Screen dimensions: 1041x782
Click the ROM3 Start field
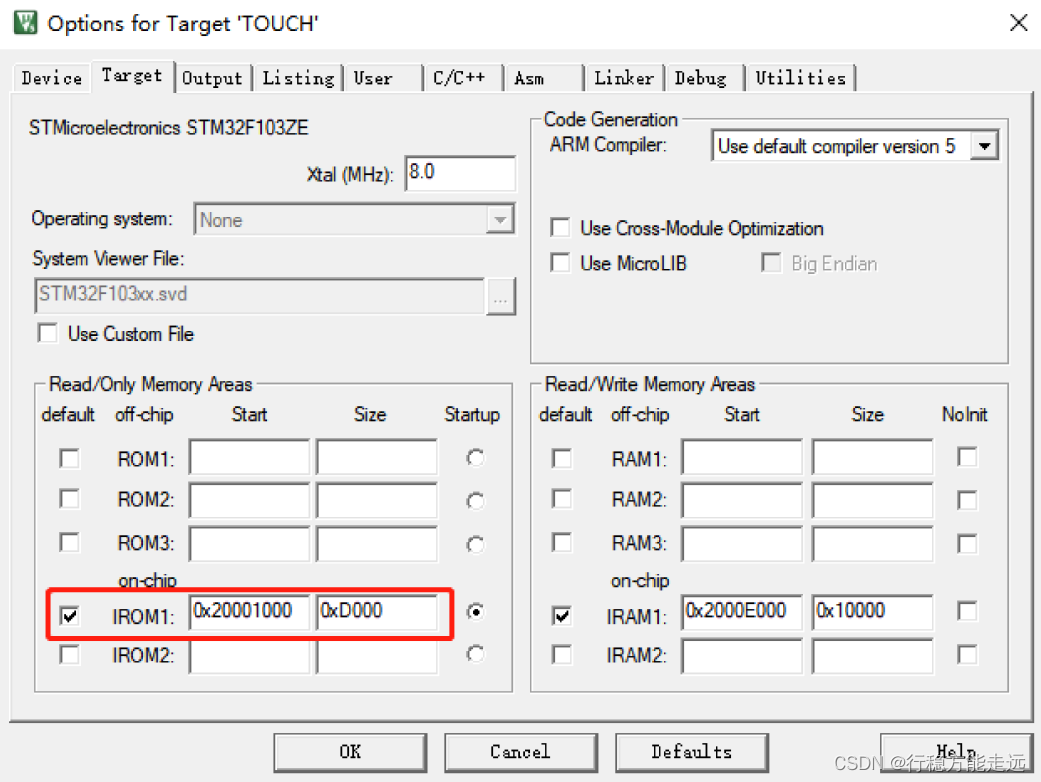tap(249, 544)
